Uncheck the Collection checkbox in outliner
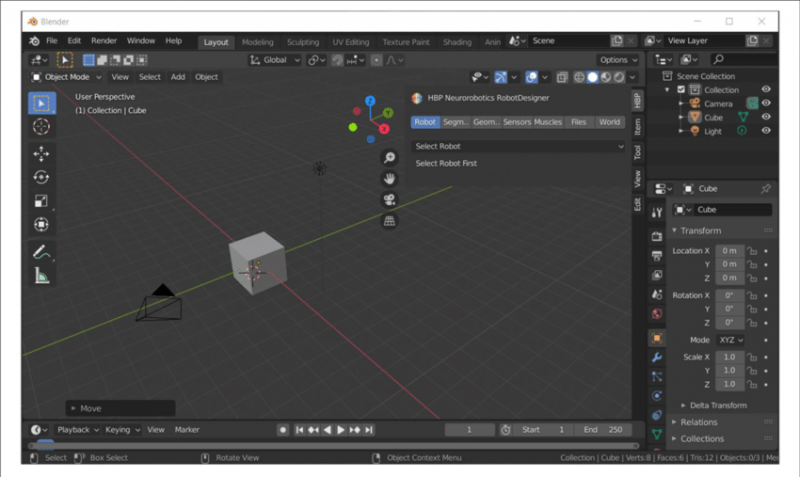800x477 pixels. coord(681,89)
